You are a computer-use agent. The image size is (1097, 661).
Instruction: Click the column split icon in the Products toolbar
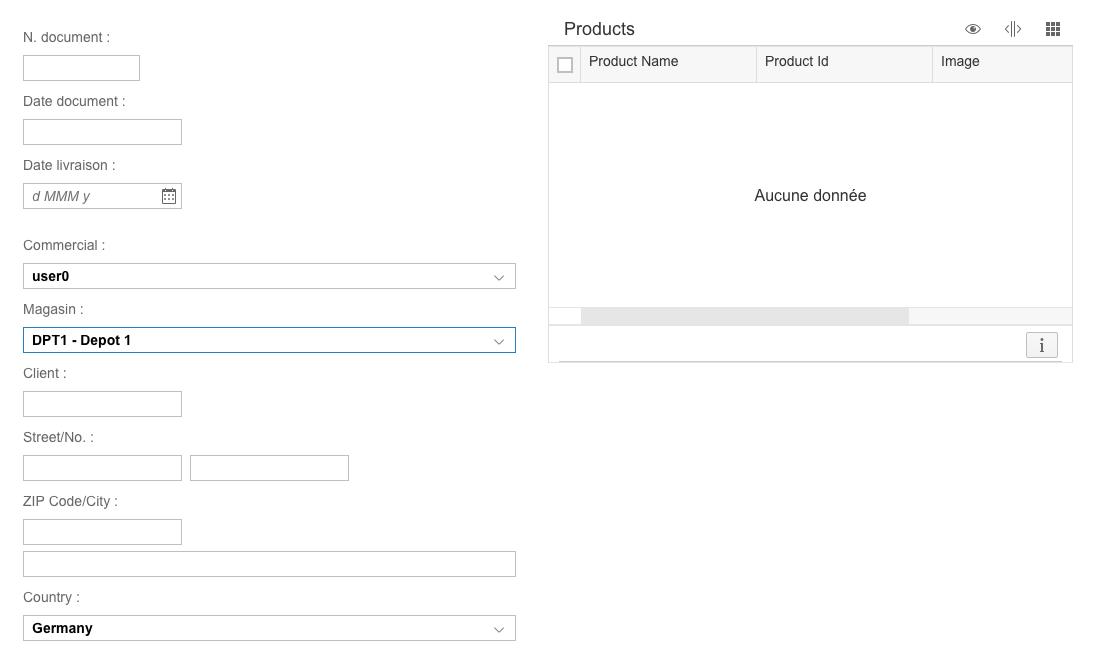pyautogui.click(x=1012, y=29)
